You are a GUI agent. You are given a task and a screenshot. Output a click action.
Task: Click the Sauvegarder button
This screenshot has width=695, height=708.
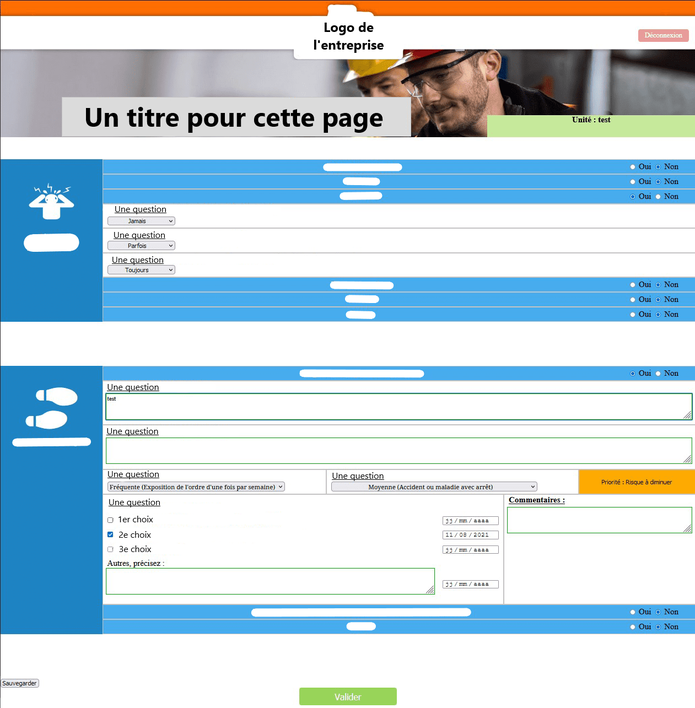tap(19, 683)
